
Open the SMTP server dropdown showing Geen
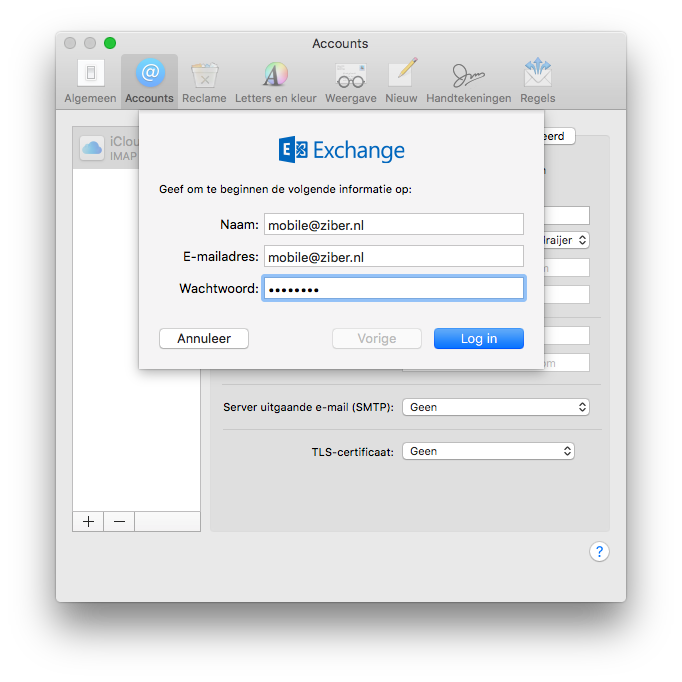tap(496, 407)
